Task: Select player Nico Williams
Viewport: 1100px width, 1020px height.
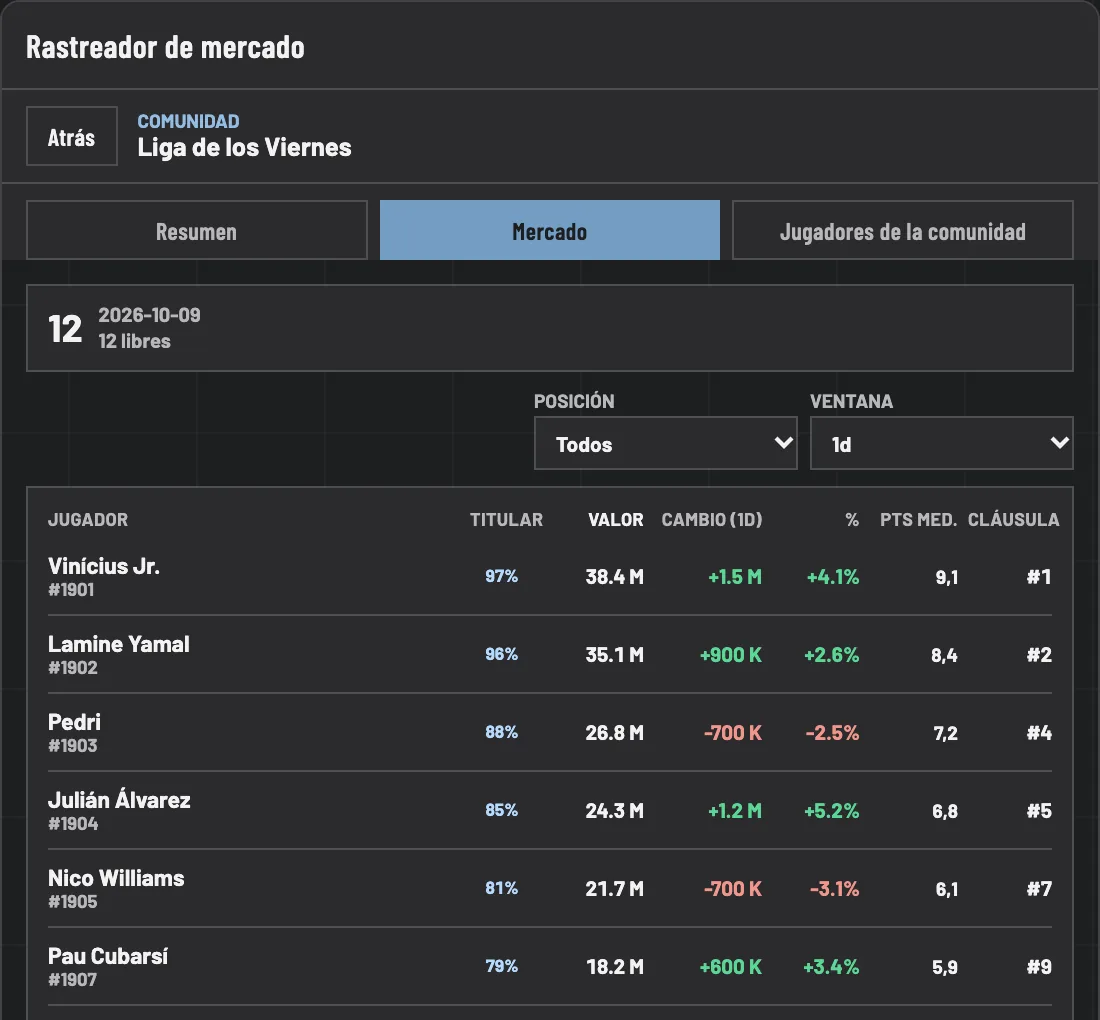Action: tap(116, 878)
